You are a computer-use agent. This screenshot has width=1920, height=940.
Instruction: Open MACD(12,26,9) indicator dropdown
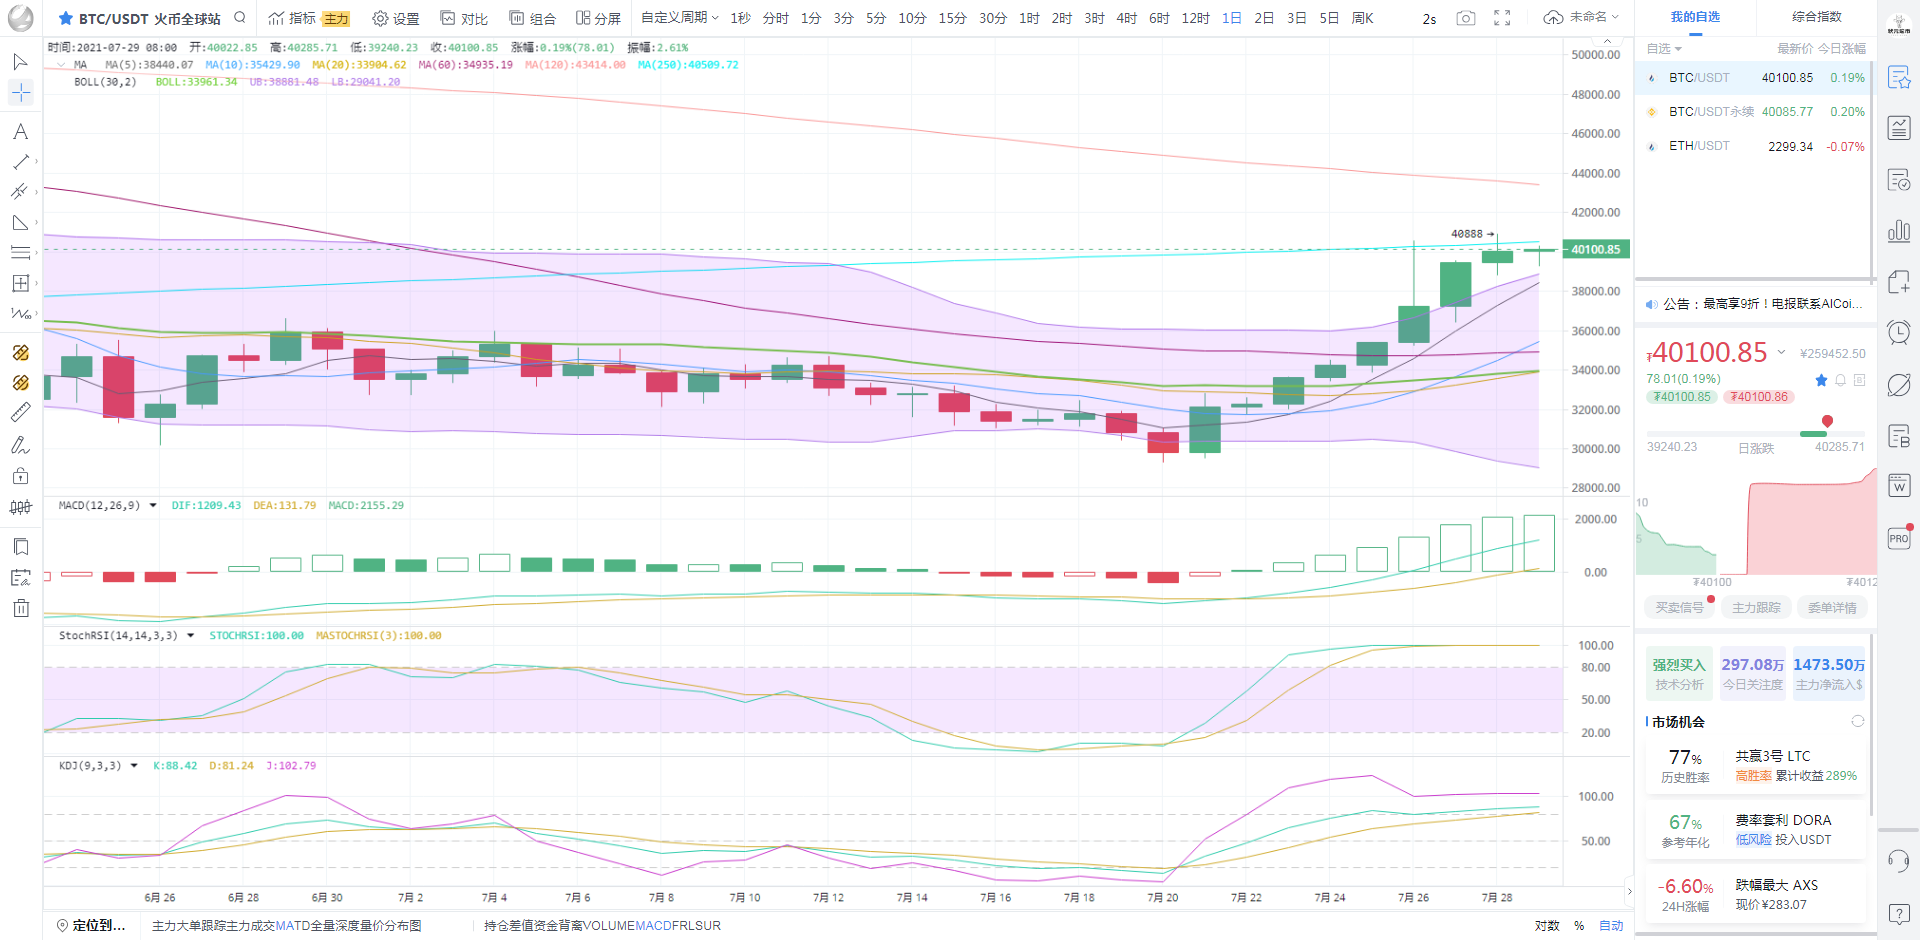click(x=153, y=506)
